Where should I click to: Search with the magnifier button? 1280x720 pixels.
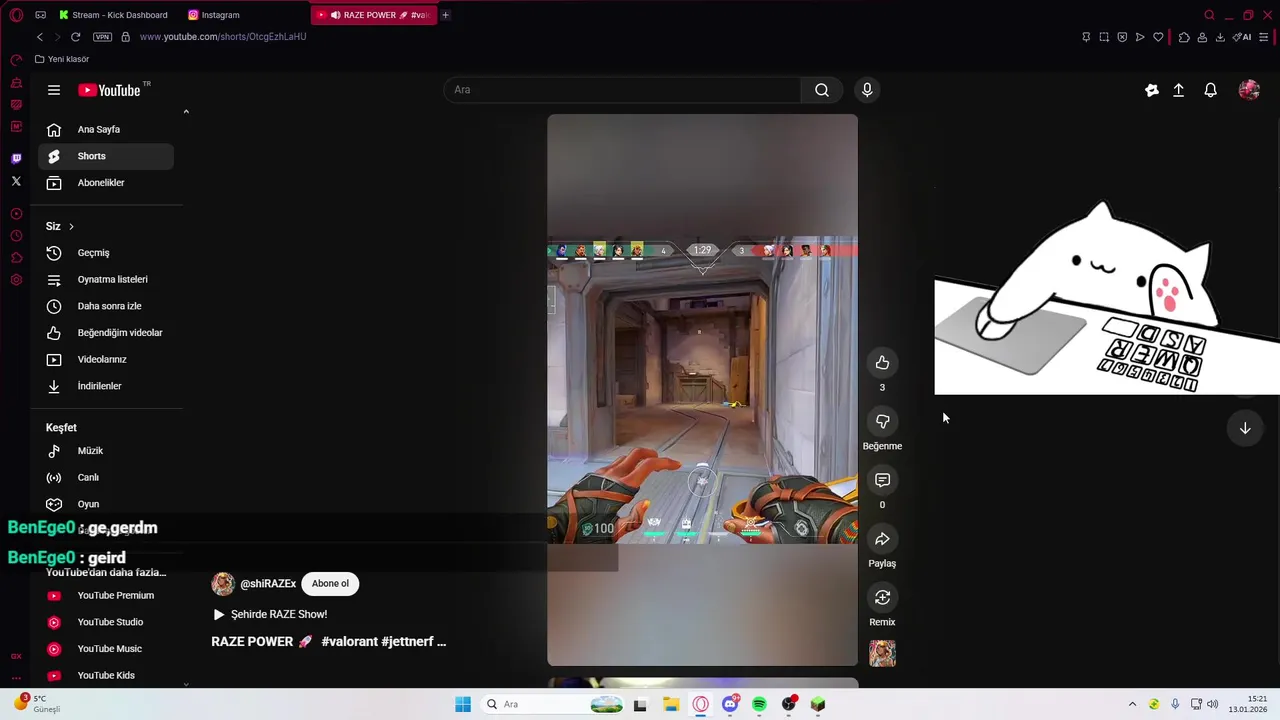[x=822, y=90]
